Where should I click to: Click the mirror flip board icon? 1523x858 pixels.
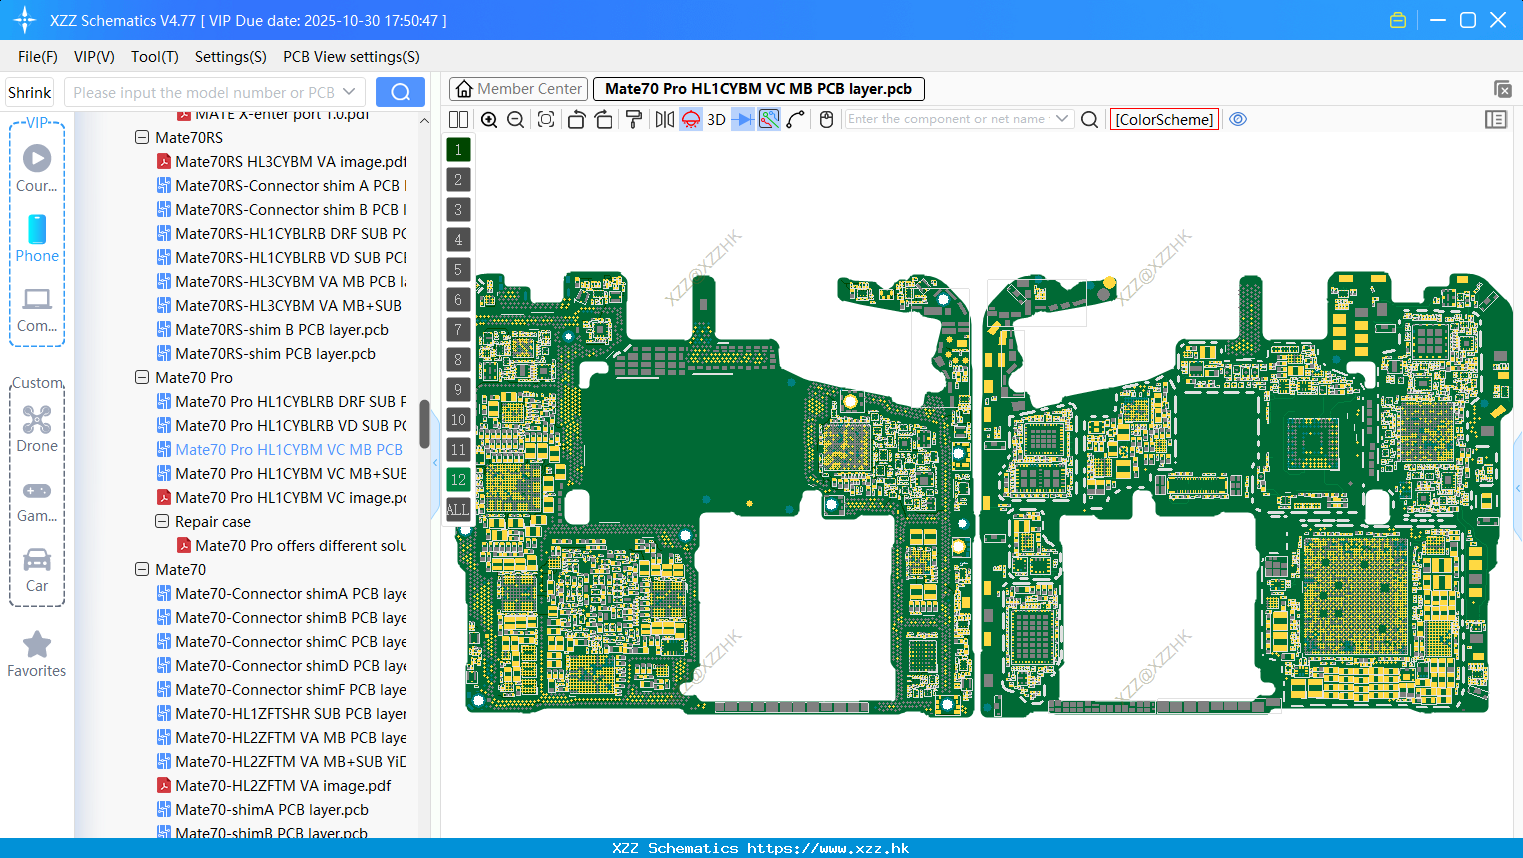pos(665,119)
